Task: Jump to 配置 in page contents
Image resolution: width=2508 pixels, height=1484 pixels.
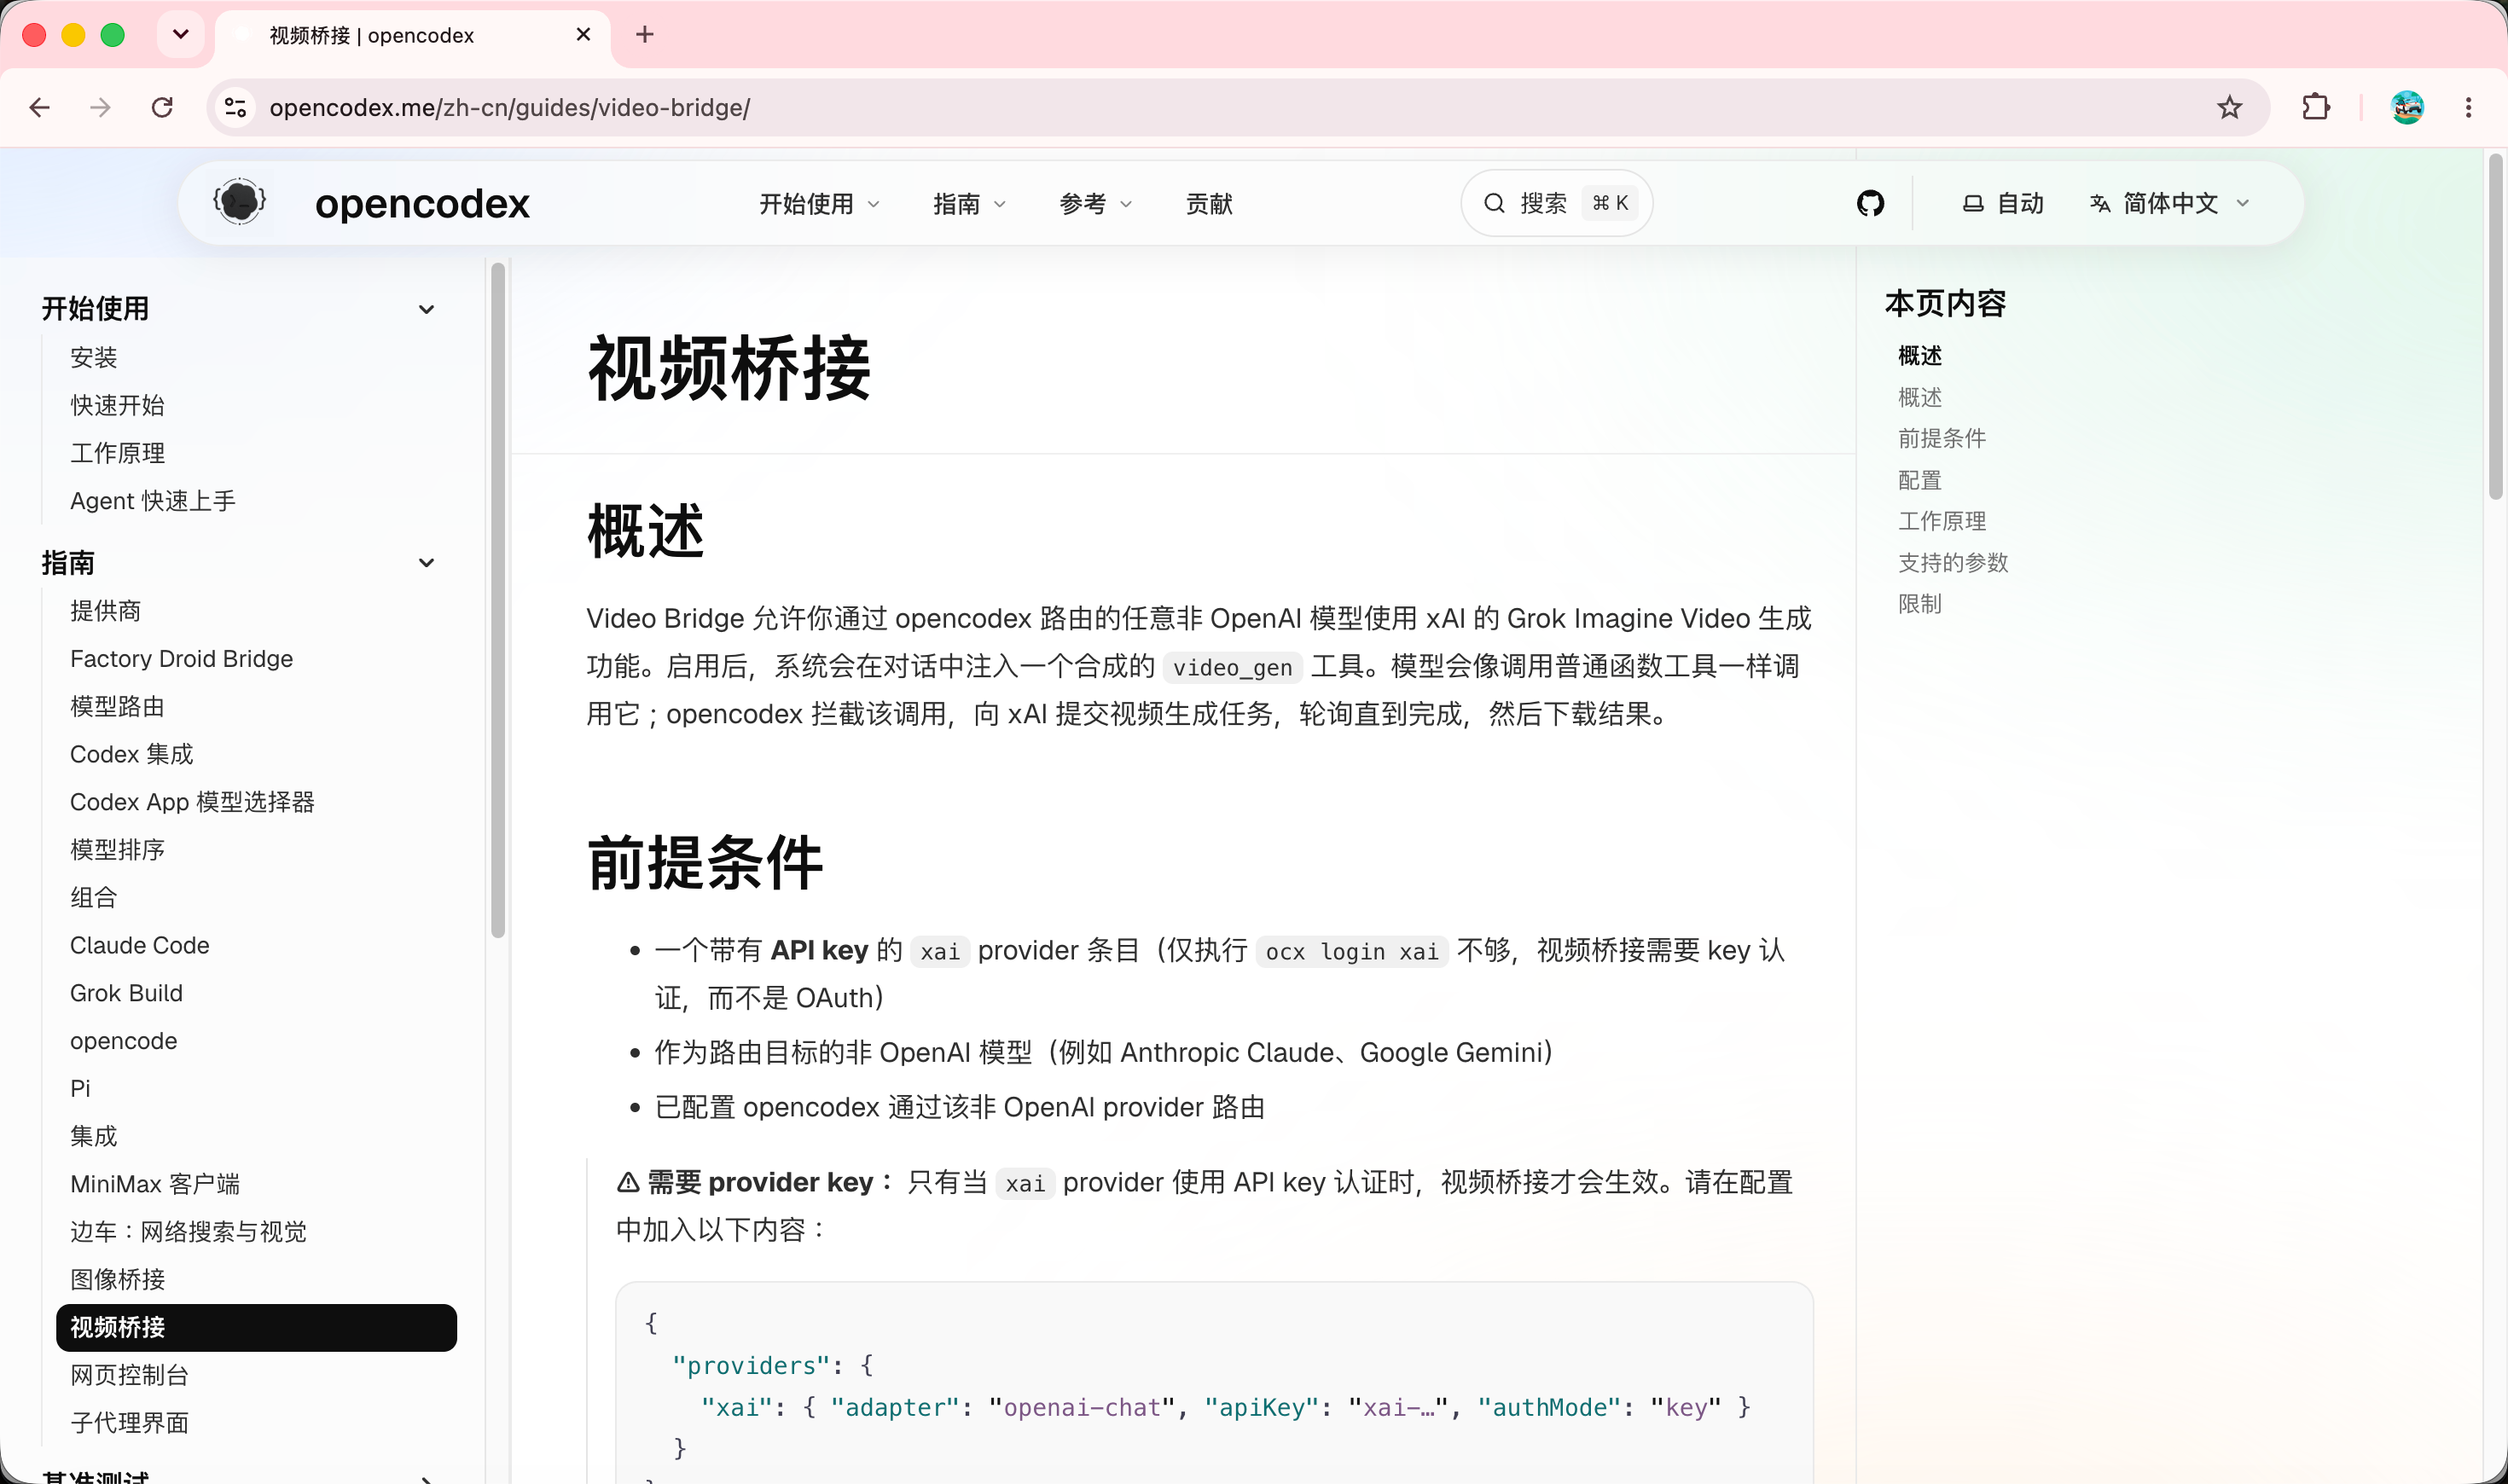Action: pyautogui.click(x=1920, y=481)
